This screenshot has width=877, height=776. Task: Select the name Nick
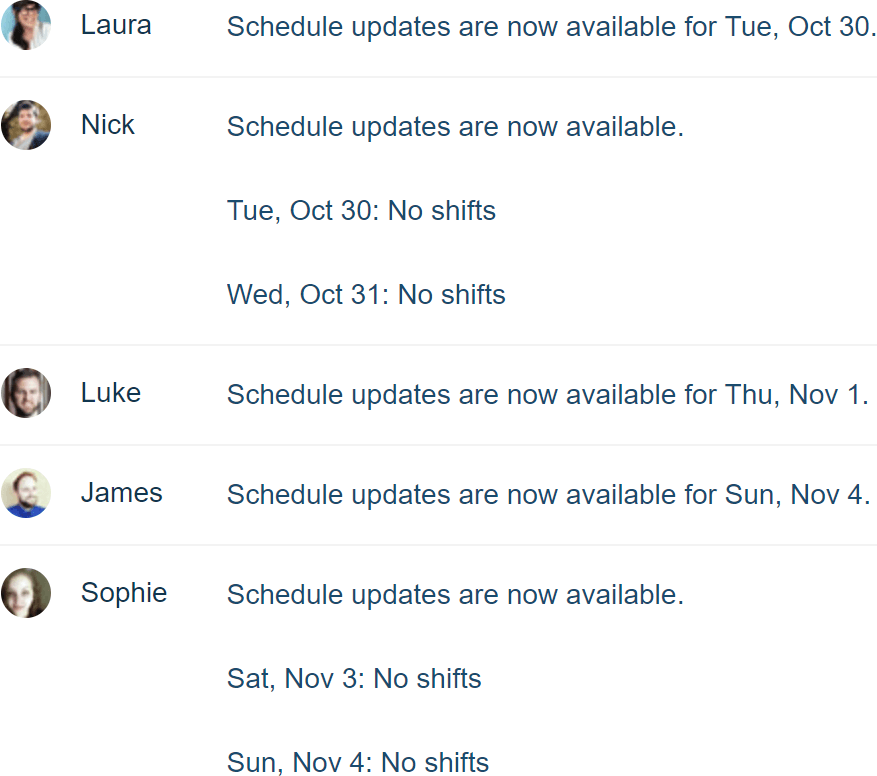coord(108,125)
